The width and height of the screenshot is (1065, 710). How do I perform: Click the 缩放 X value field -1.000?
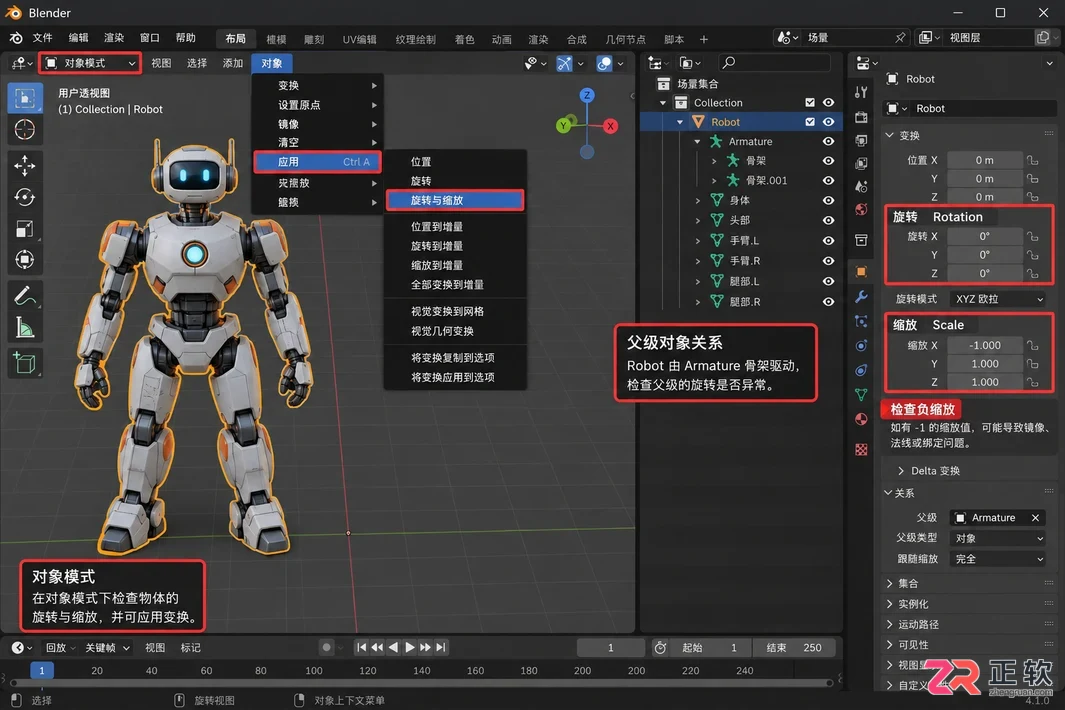click(x=985, y=345)
